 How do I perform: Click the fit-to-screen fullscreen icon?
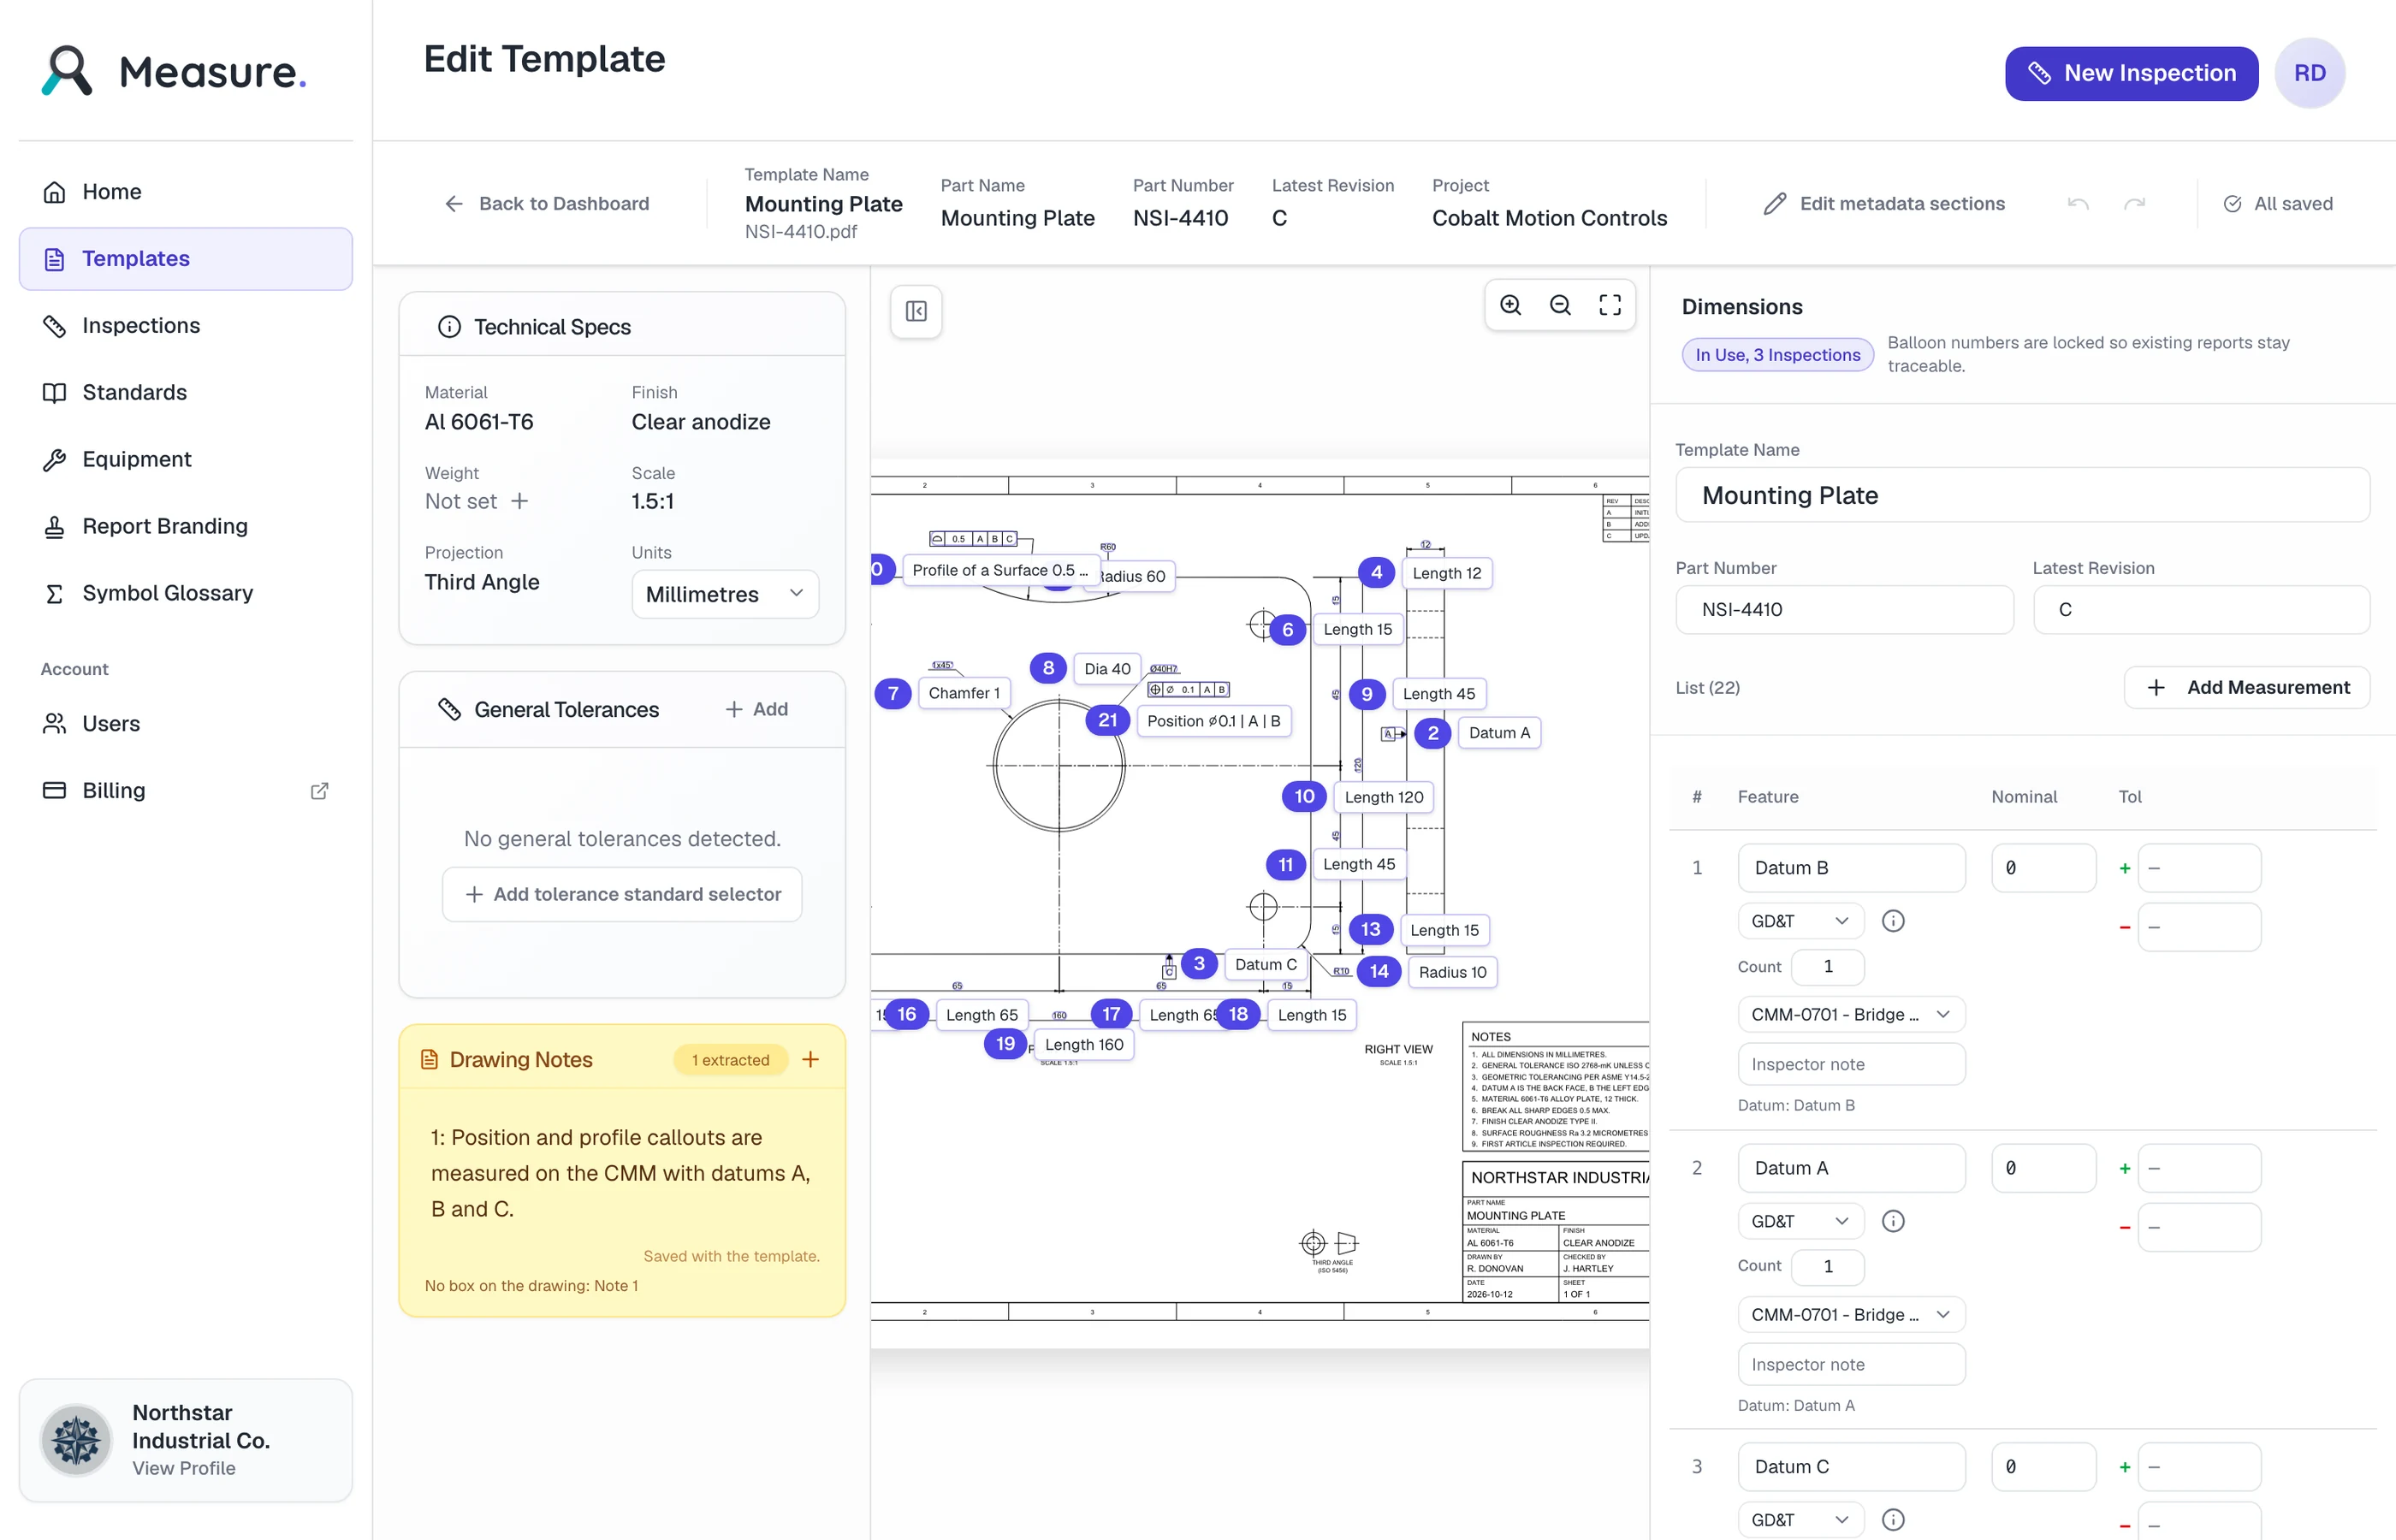pos(1610,305)
